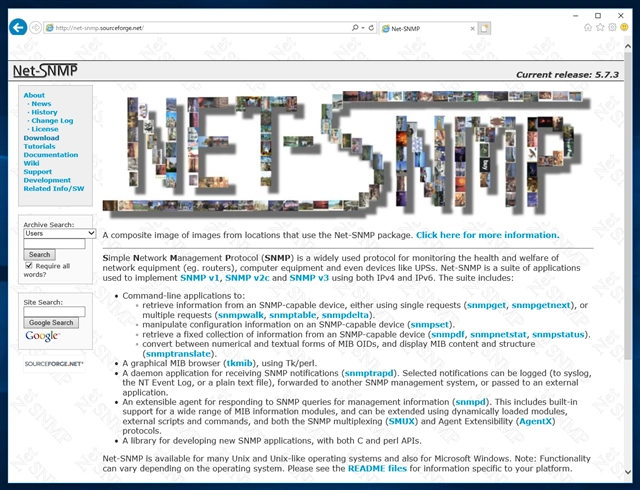Toggle Require all words checkbox
640x490 pixels.
point(29,266)
